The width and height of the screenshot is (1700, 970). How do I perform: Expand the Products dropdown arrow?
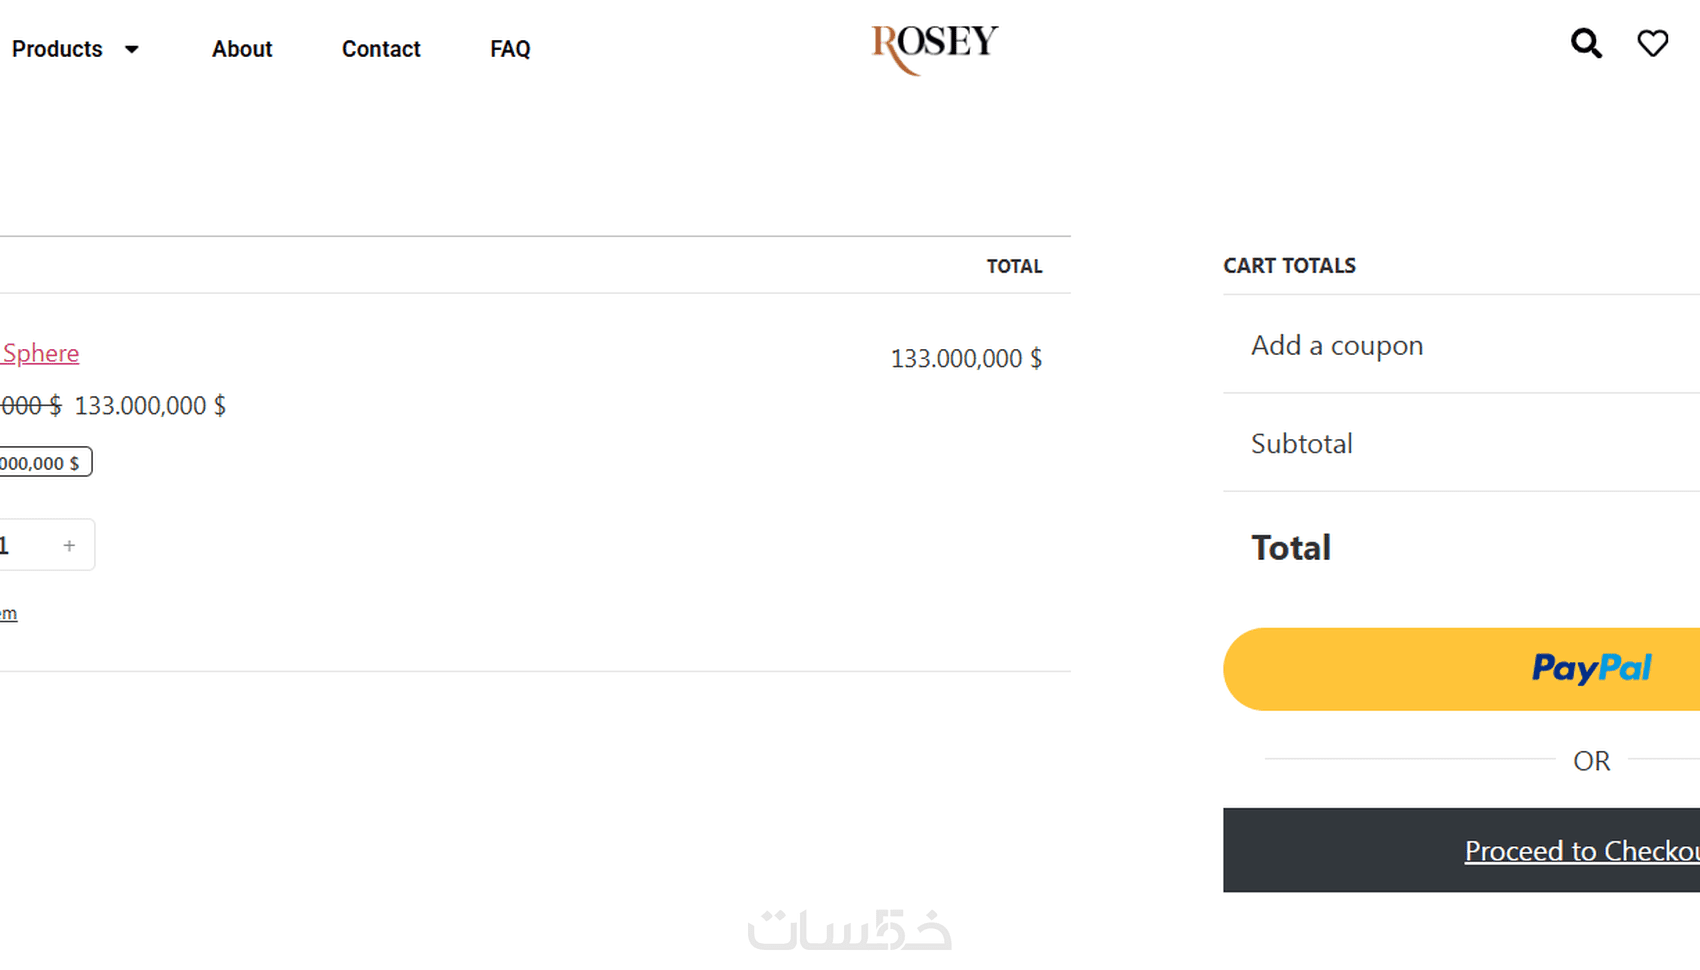click(131, 49)
